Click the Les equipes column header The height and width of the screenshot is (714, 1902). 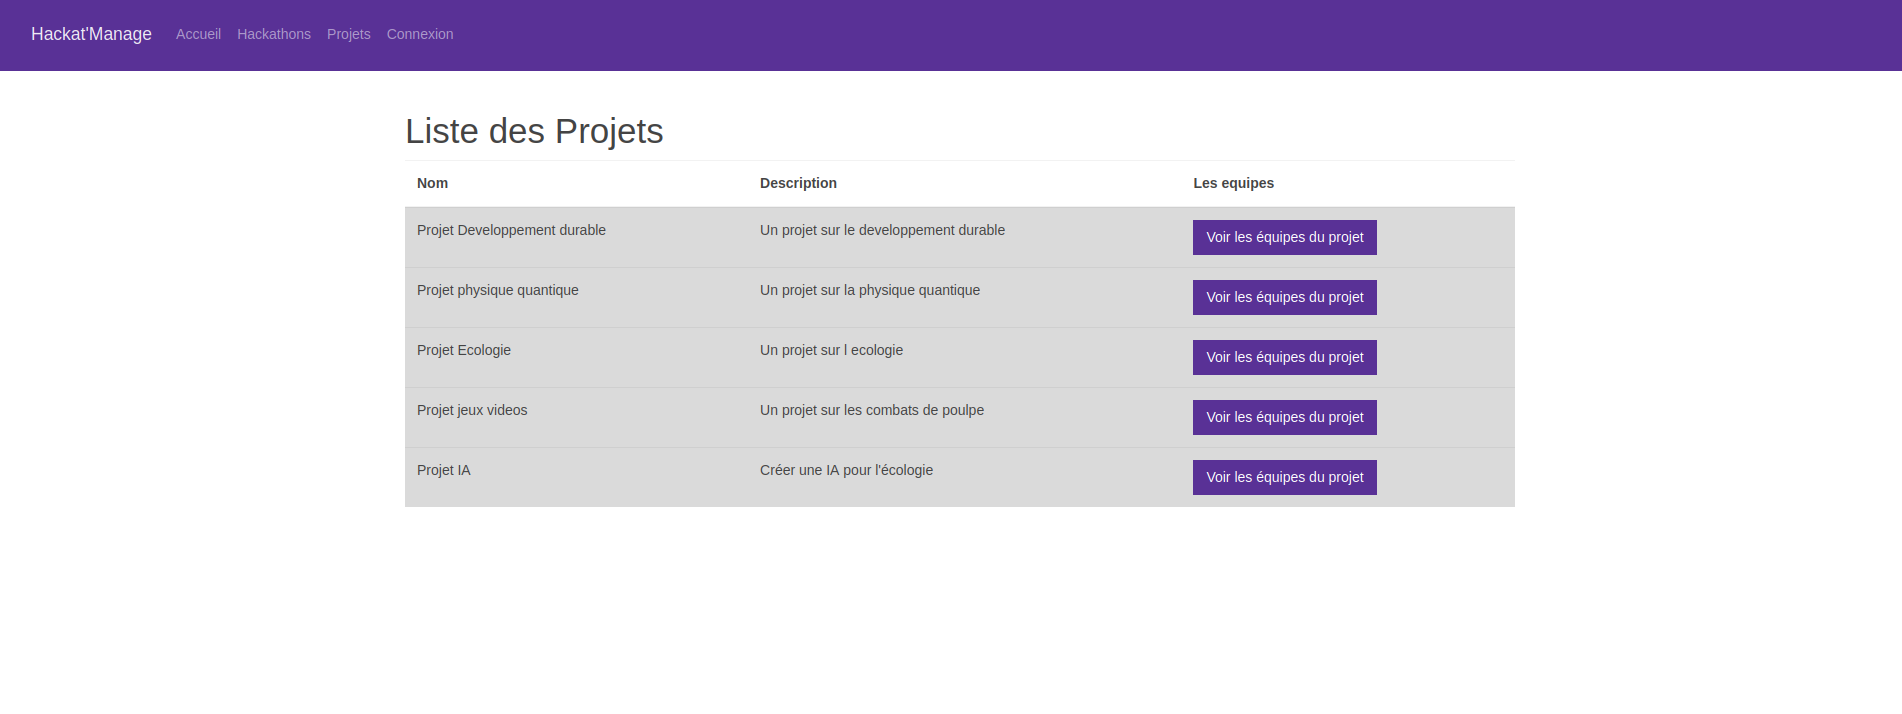click(x=1233, y=183)
